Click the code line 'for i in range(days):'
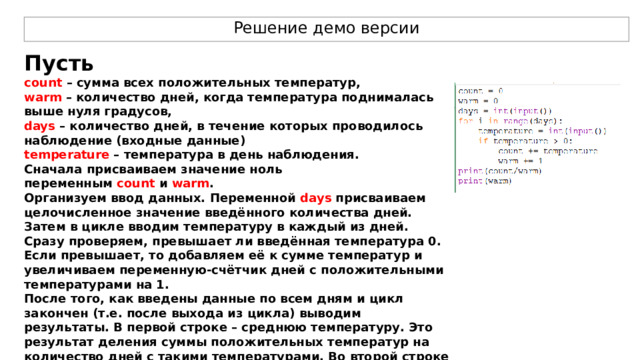Screen dimensions: 640x360 tap(510, 121)
